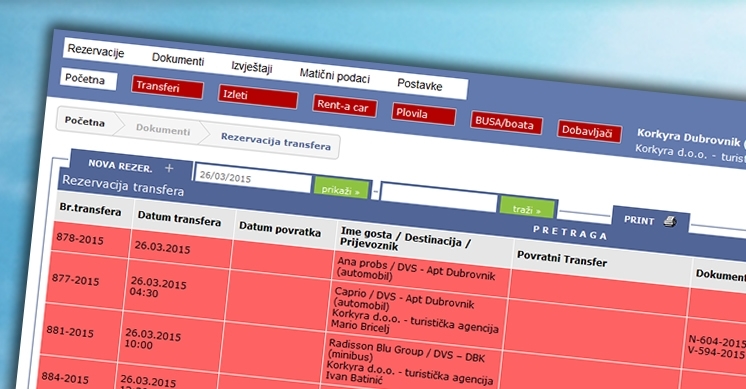Viewport: 746px width, 389px height.
Task: Open the Postavke menu
Action: click(x=420, y=85)
